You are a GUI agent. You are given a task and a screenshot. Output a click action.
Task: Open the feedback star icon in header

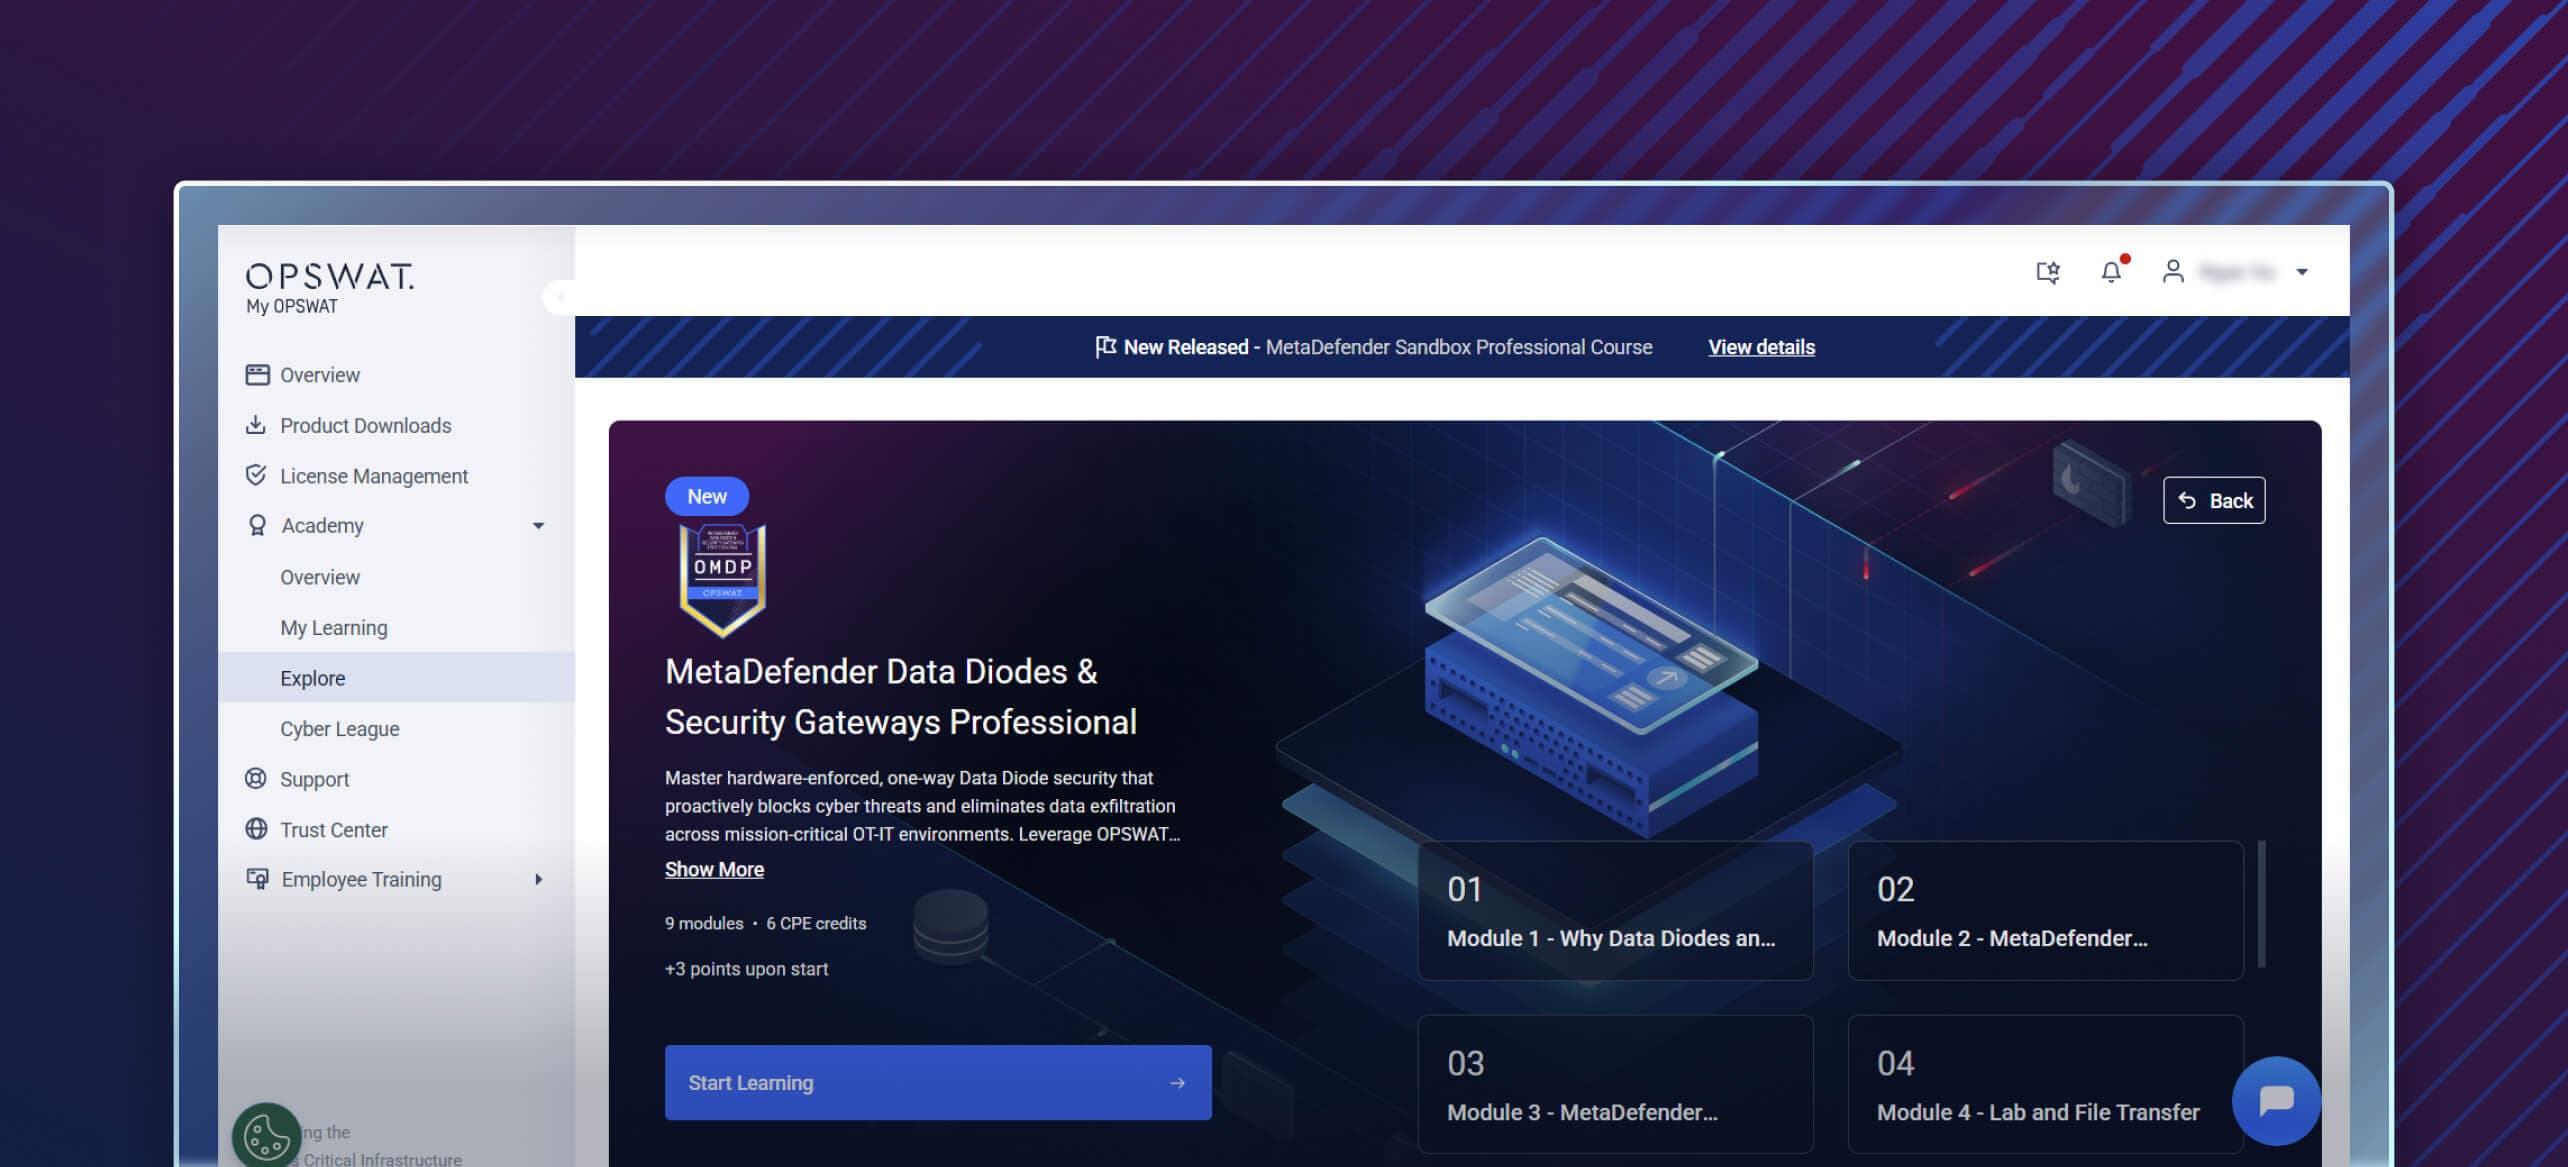tap(2048, 271)
